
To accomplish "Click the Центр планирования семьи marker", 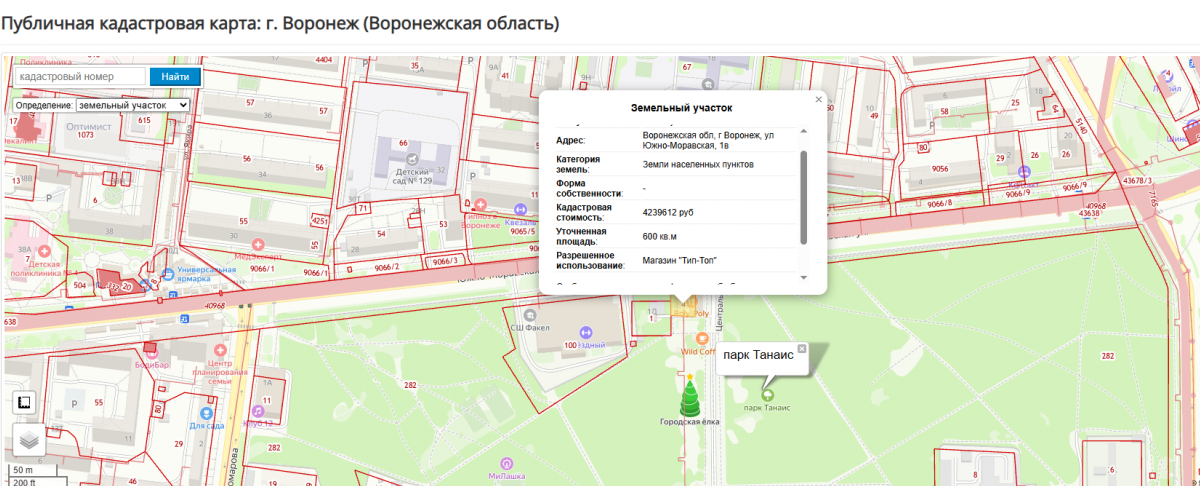I will (219, 350).
